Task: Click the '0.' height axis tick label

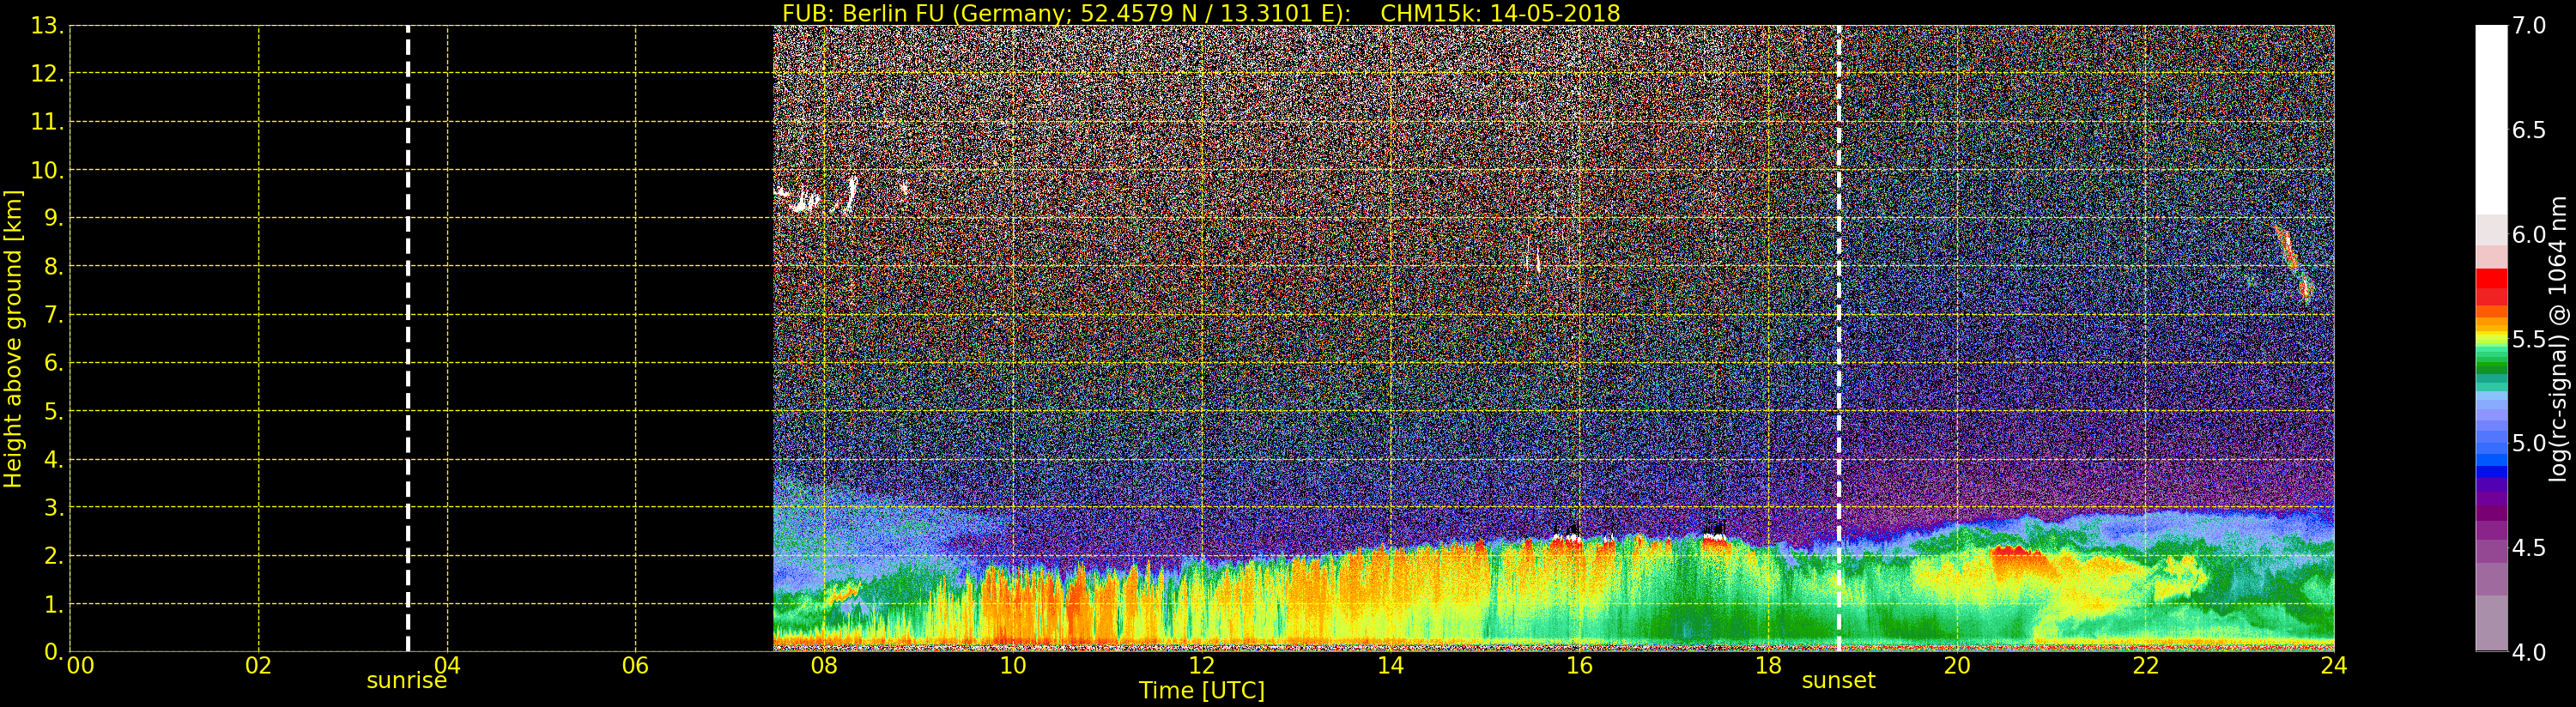Action: (x=53, y=652)
